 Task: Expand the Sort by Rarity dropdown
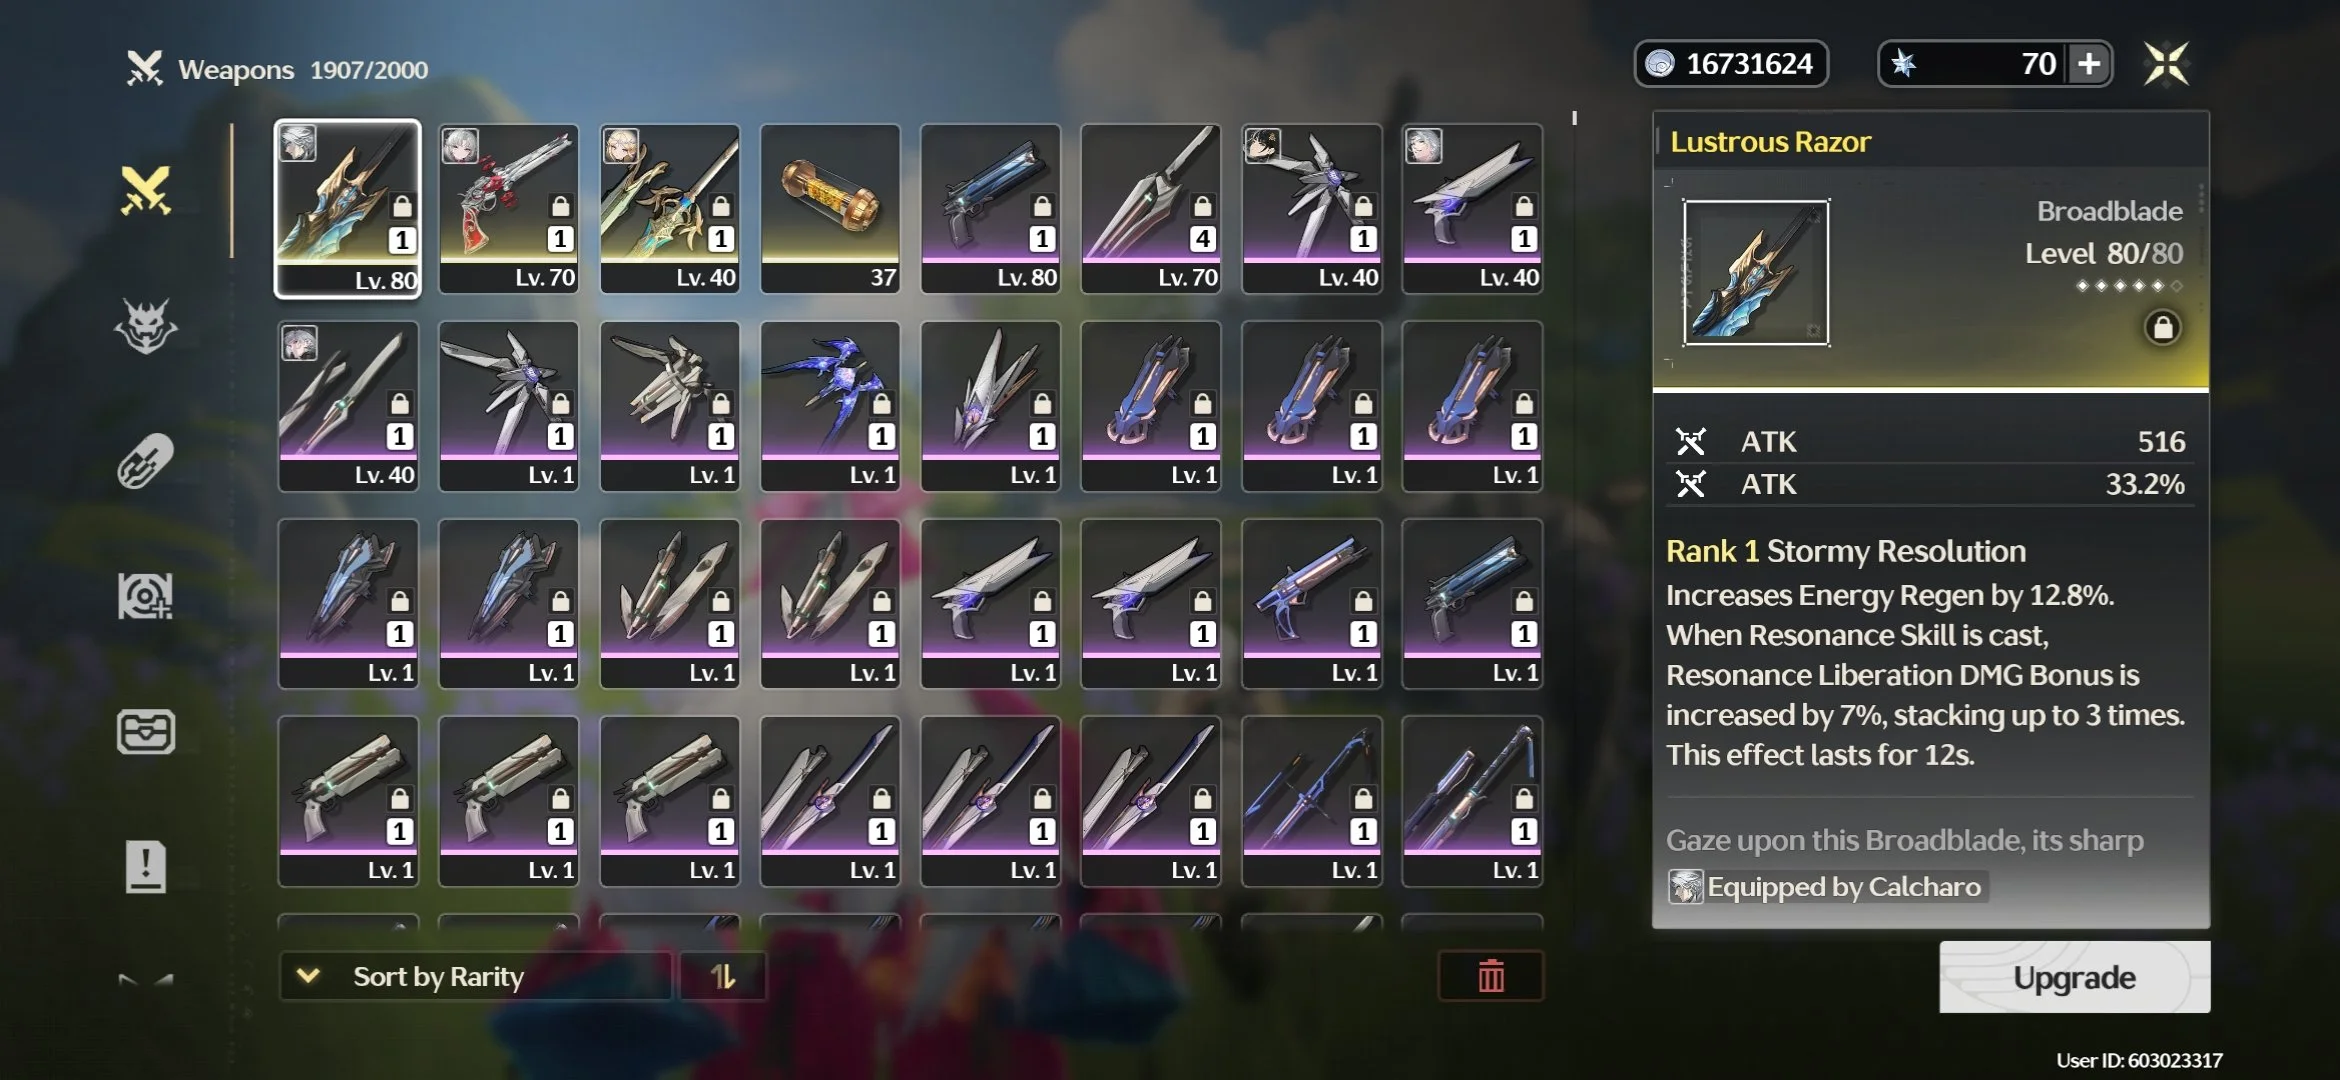point(475,976)
